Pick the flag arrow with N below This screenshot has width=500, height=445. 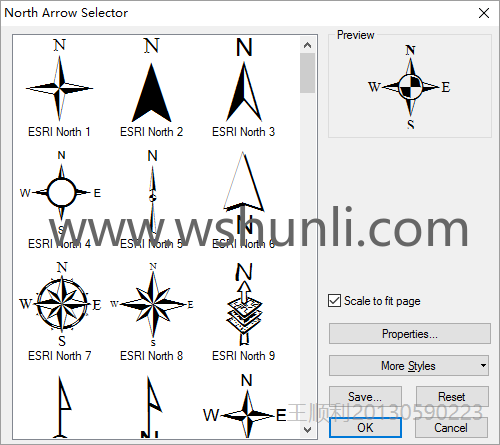pos(152,407)
